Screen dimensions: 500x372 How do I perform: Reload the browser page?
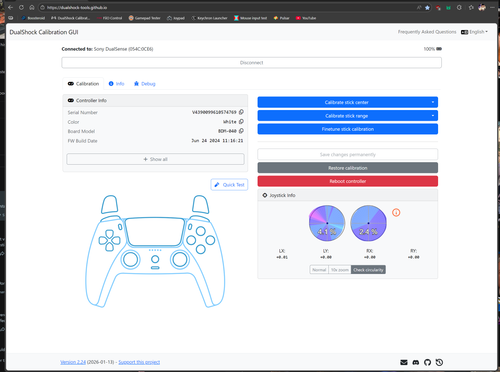coord(21,7)
